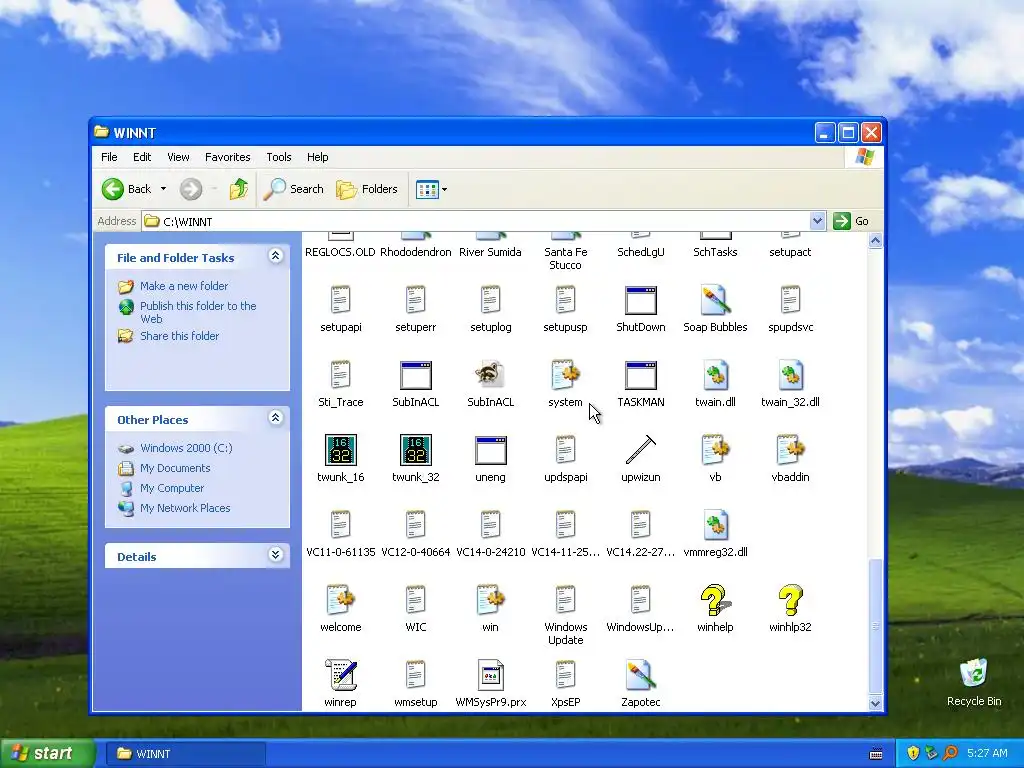Select the winrep report icon
1024x768 pixels.
coord(340,676)
